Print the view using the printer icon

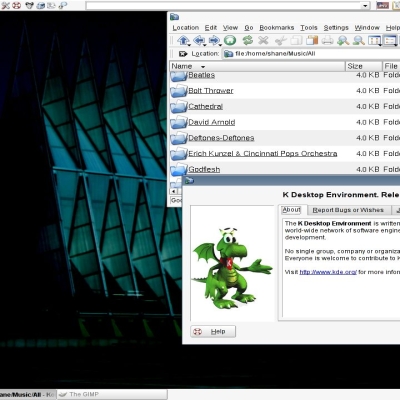[327, 41]
